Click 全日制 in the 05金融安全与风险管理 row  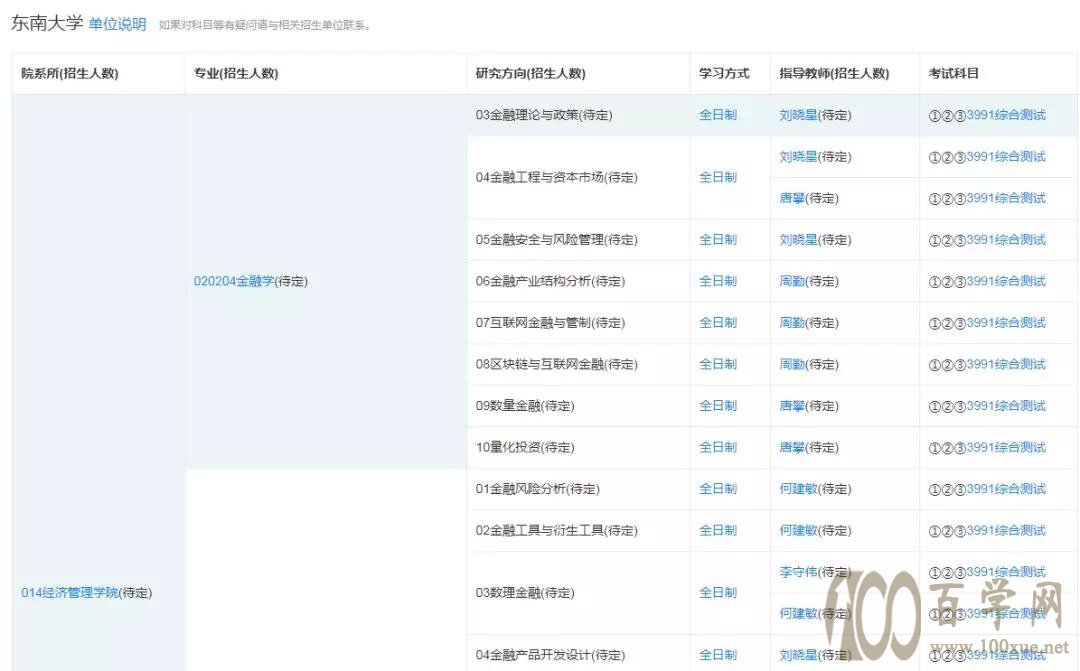718,240
